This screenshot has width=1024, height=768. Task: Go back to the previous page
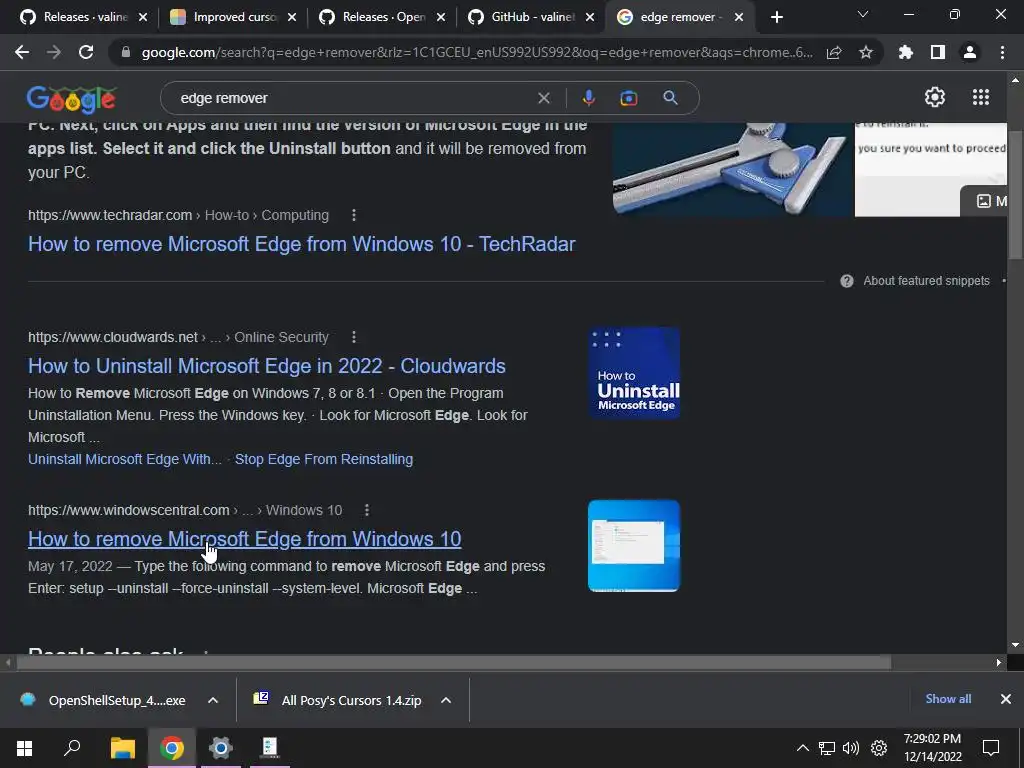pyautogui.click(x=22, y=52)
